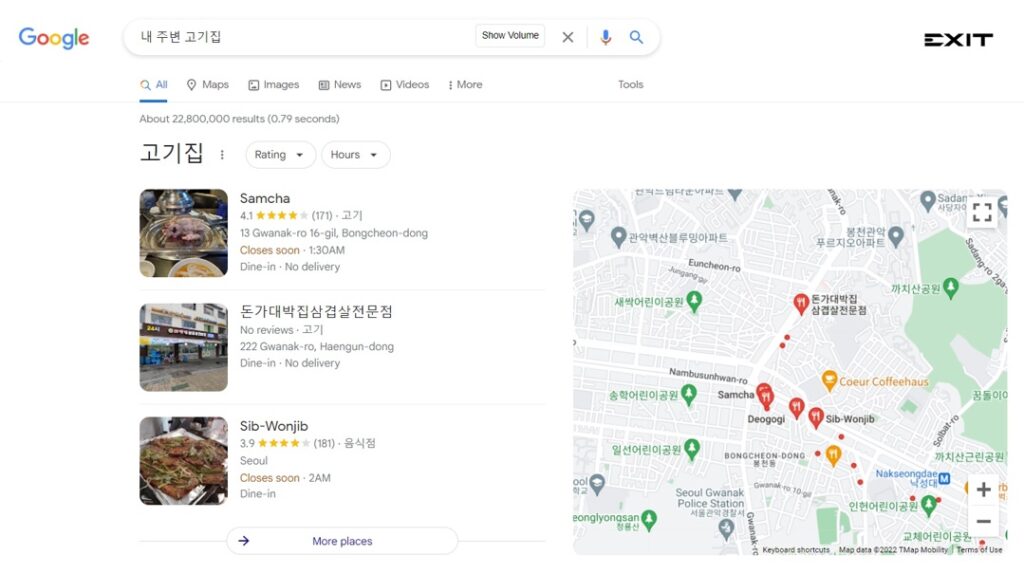Open the map Terms of Use link
Viewport: 1024px width, 574px height.
(979, 550)
